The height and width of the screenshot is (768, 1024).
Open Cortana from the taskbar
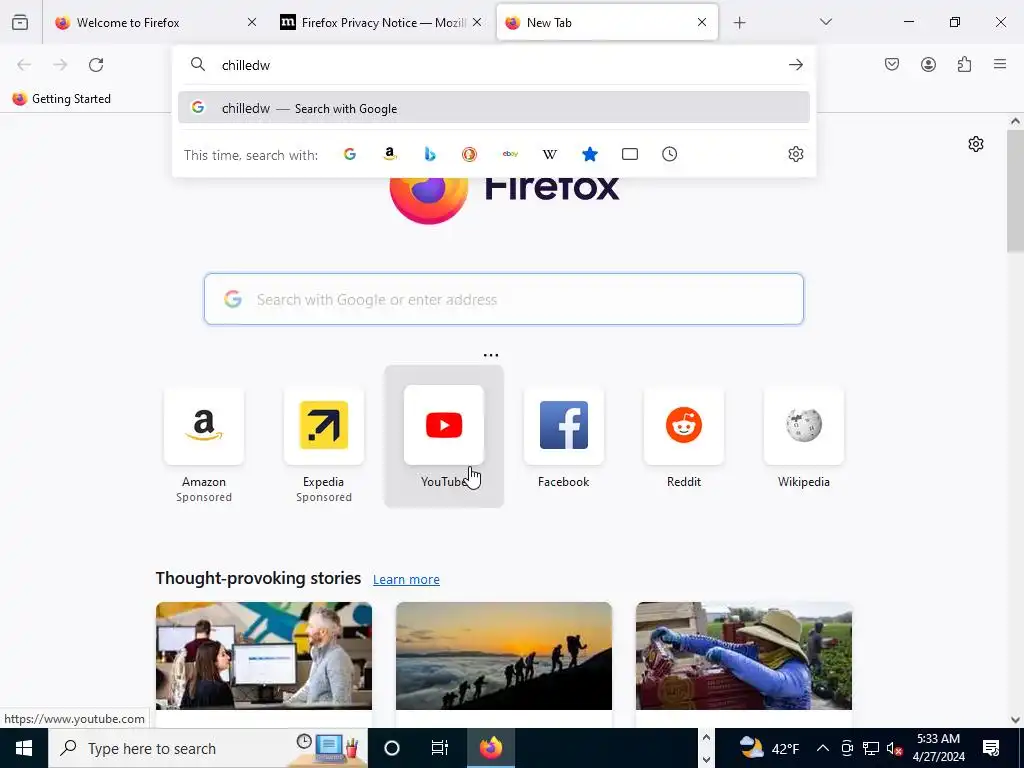(x=392, y=748)
